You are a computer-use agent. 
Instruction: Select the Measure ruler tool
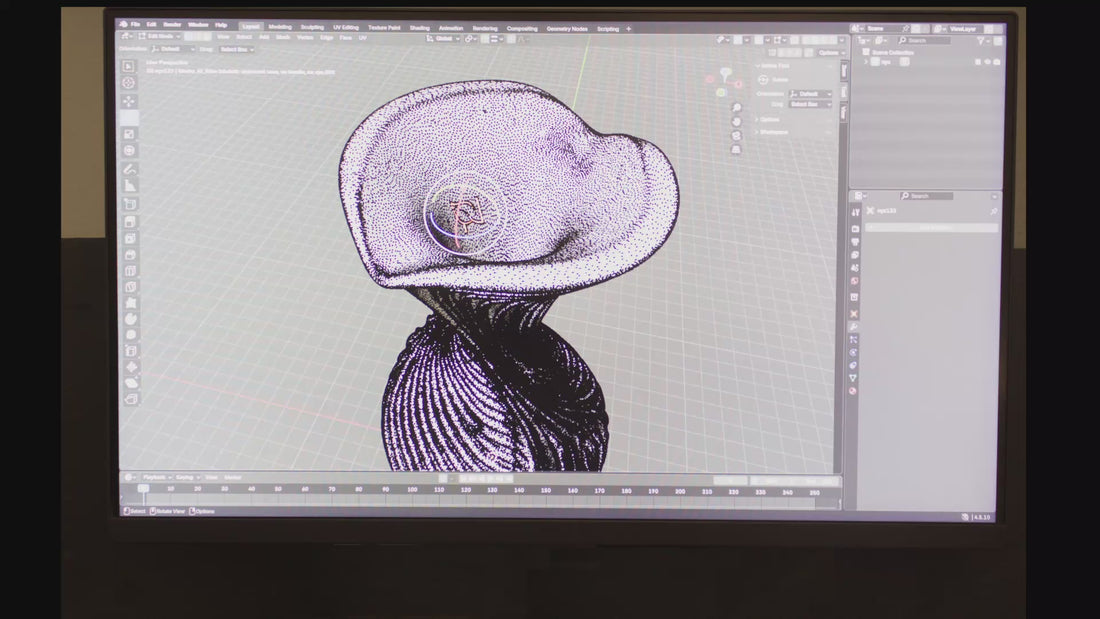pyautogui.click(x=130, y=186)
